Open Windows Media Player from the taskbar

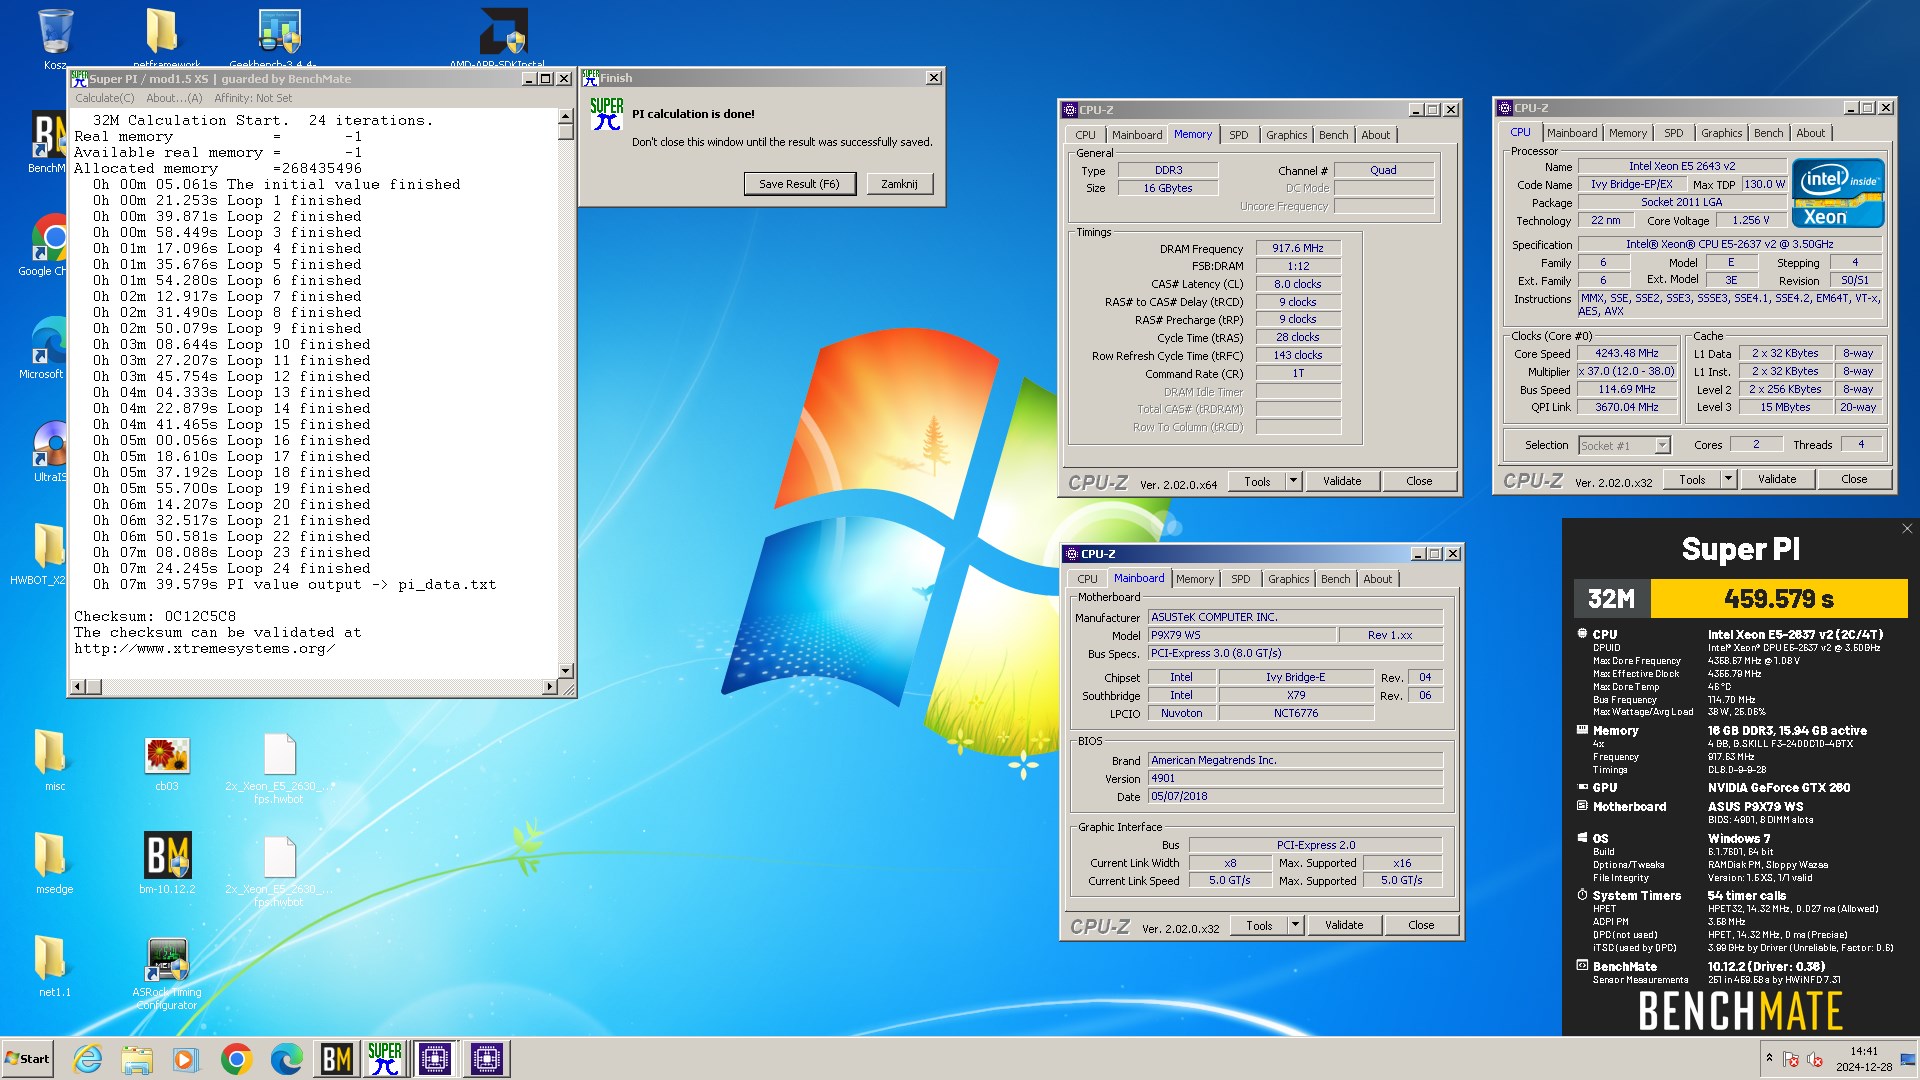[x=186, y=1059]
